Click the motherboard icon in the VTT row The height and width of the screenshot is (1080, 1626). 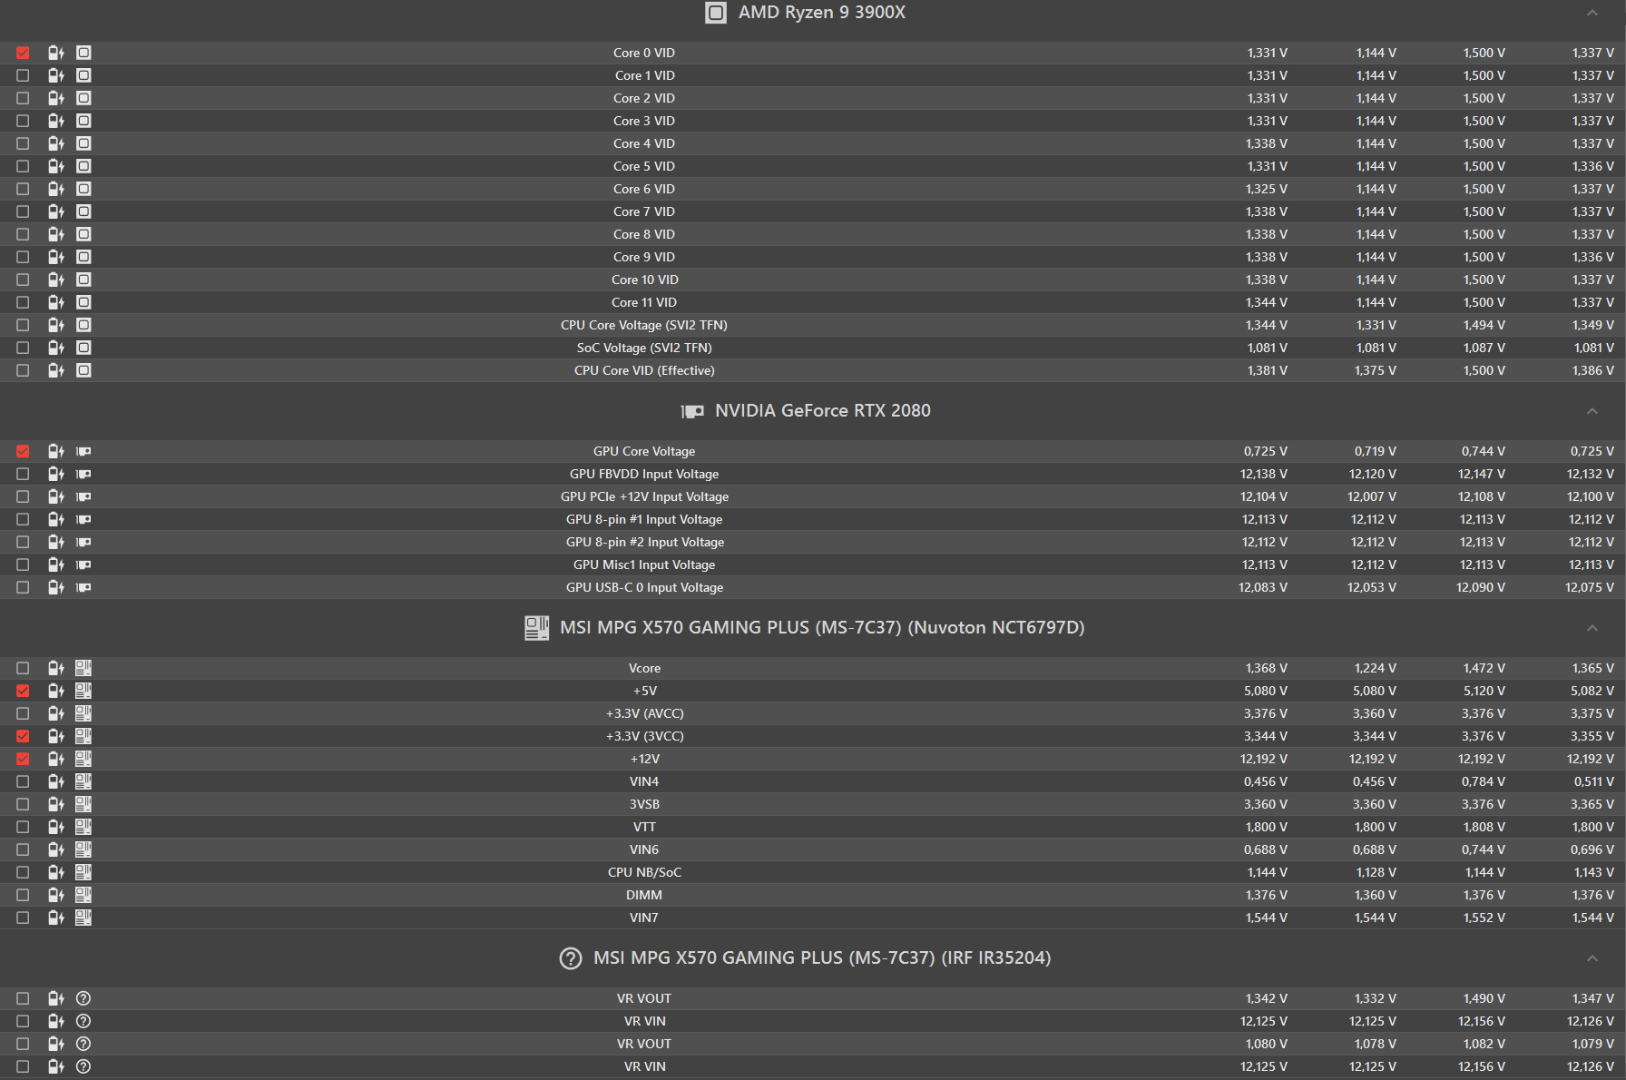tap(84, 827)
